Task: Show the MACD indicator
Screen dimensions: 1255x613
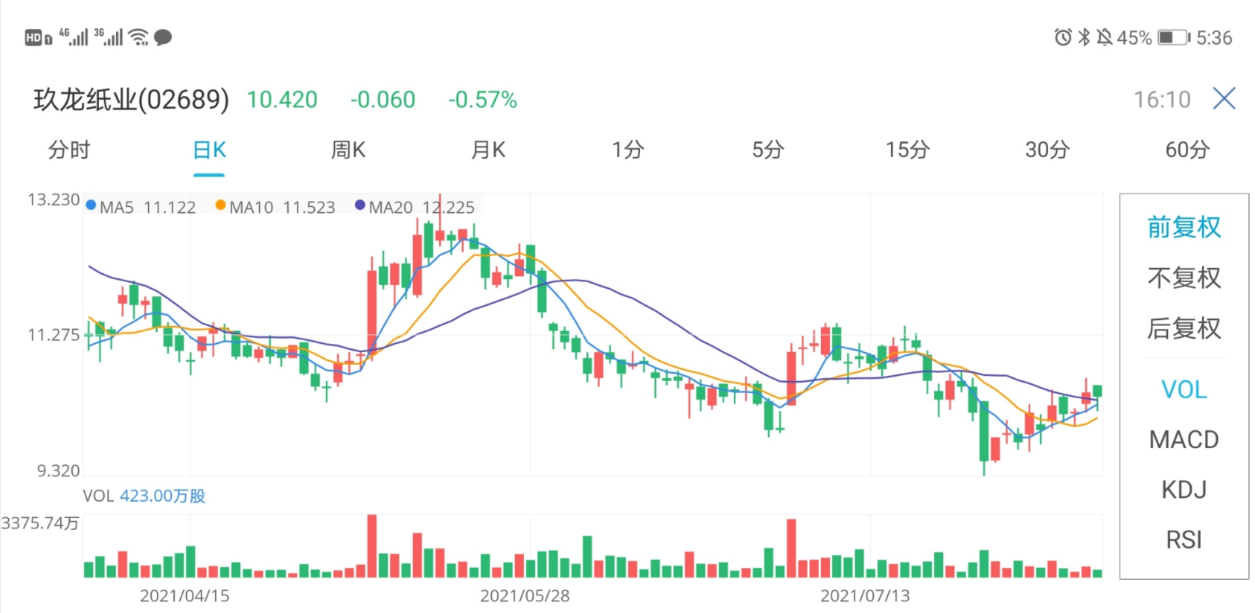Action: (x=1184, y=439)
